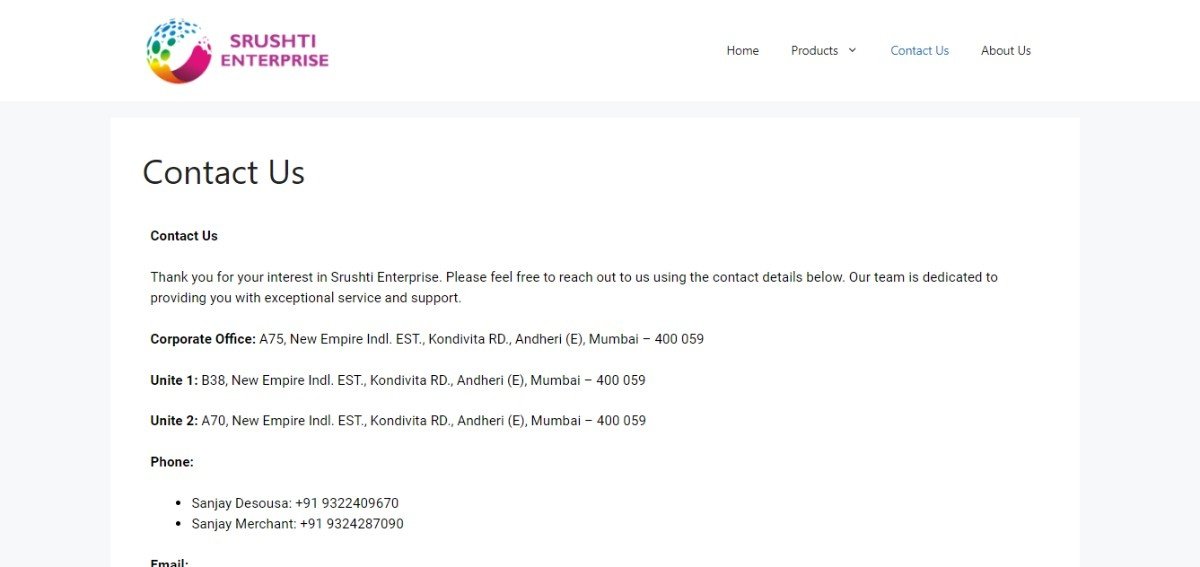Go to the Home page
Image resolution: width=1200 pixels, height=567 pixels.
pyautogui.click(x=742, y=51)
